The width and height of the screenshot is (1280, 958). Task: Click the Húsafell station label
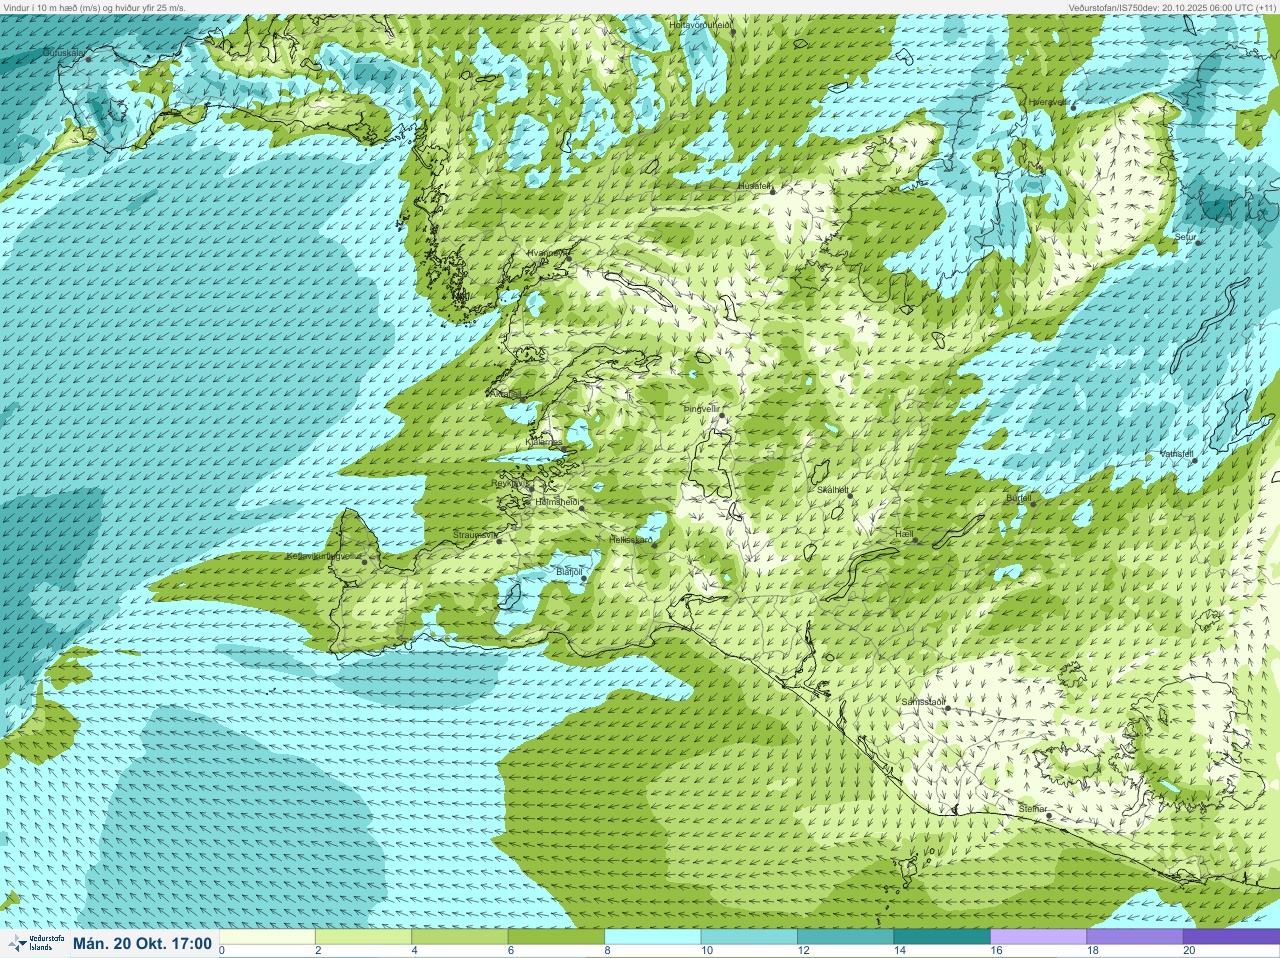[x=753, y=186]
